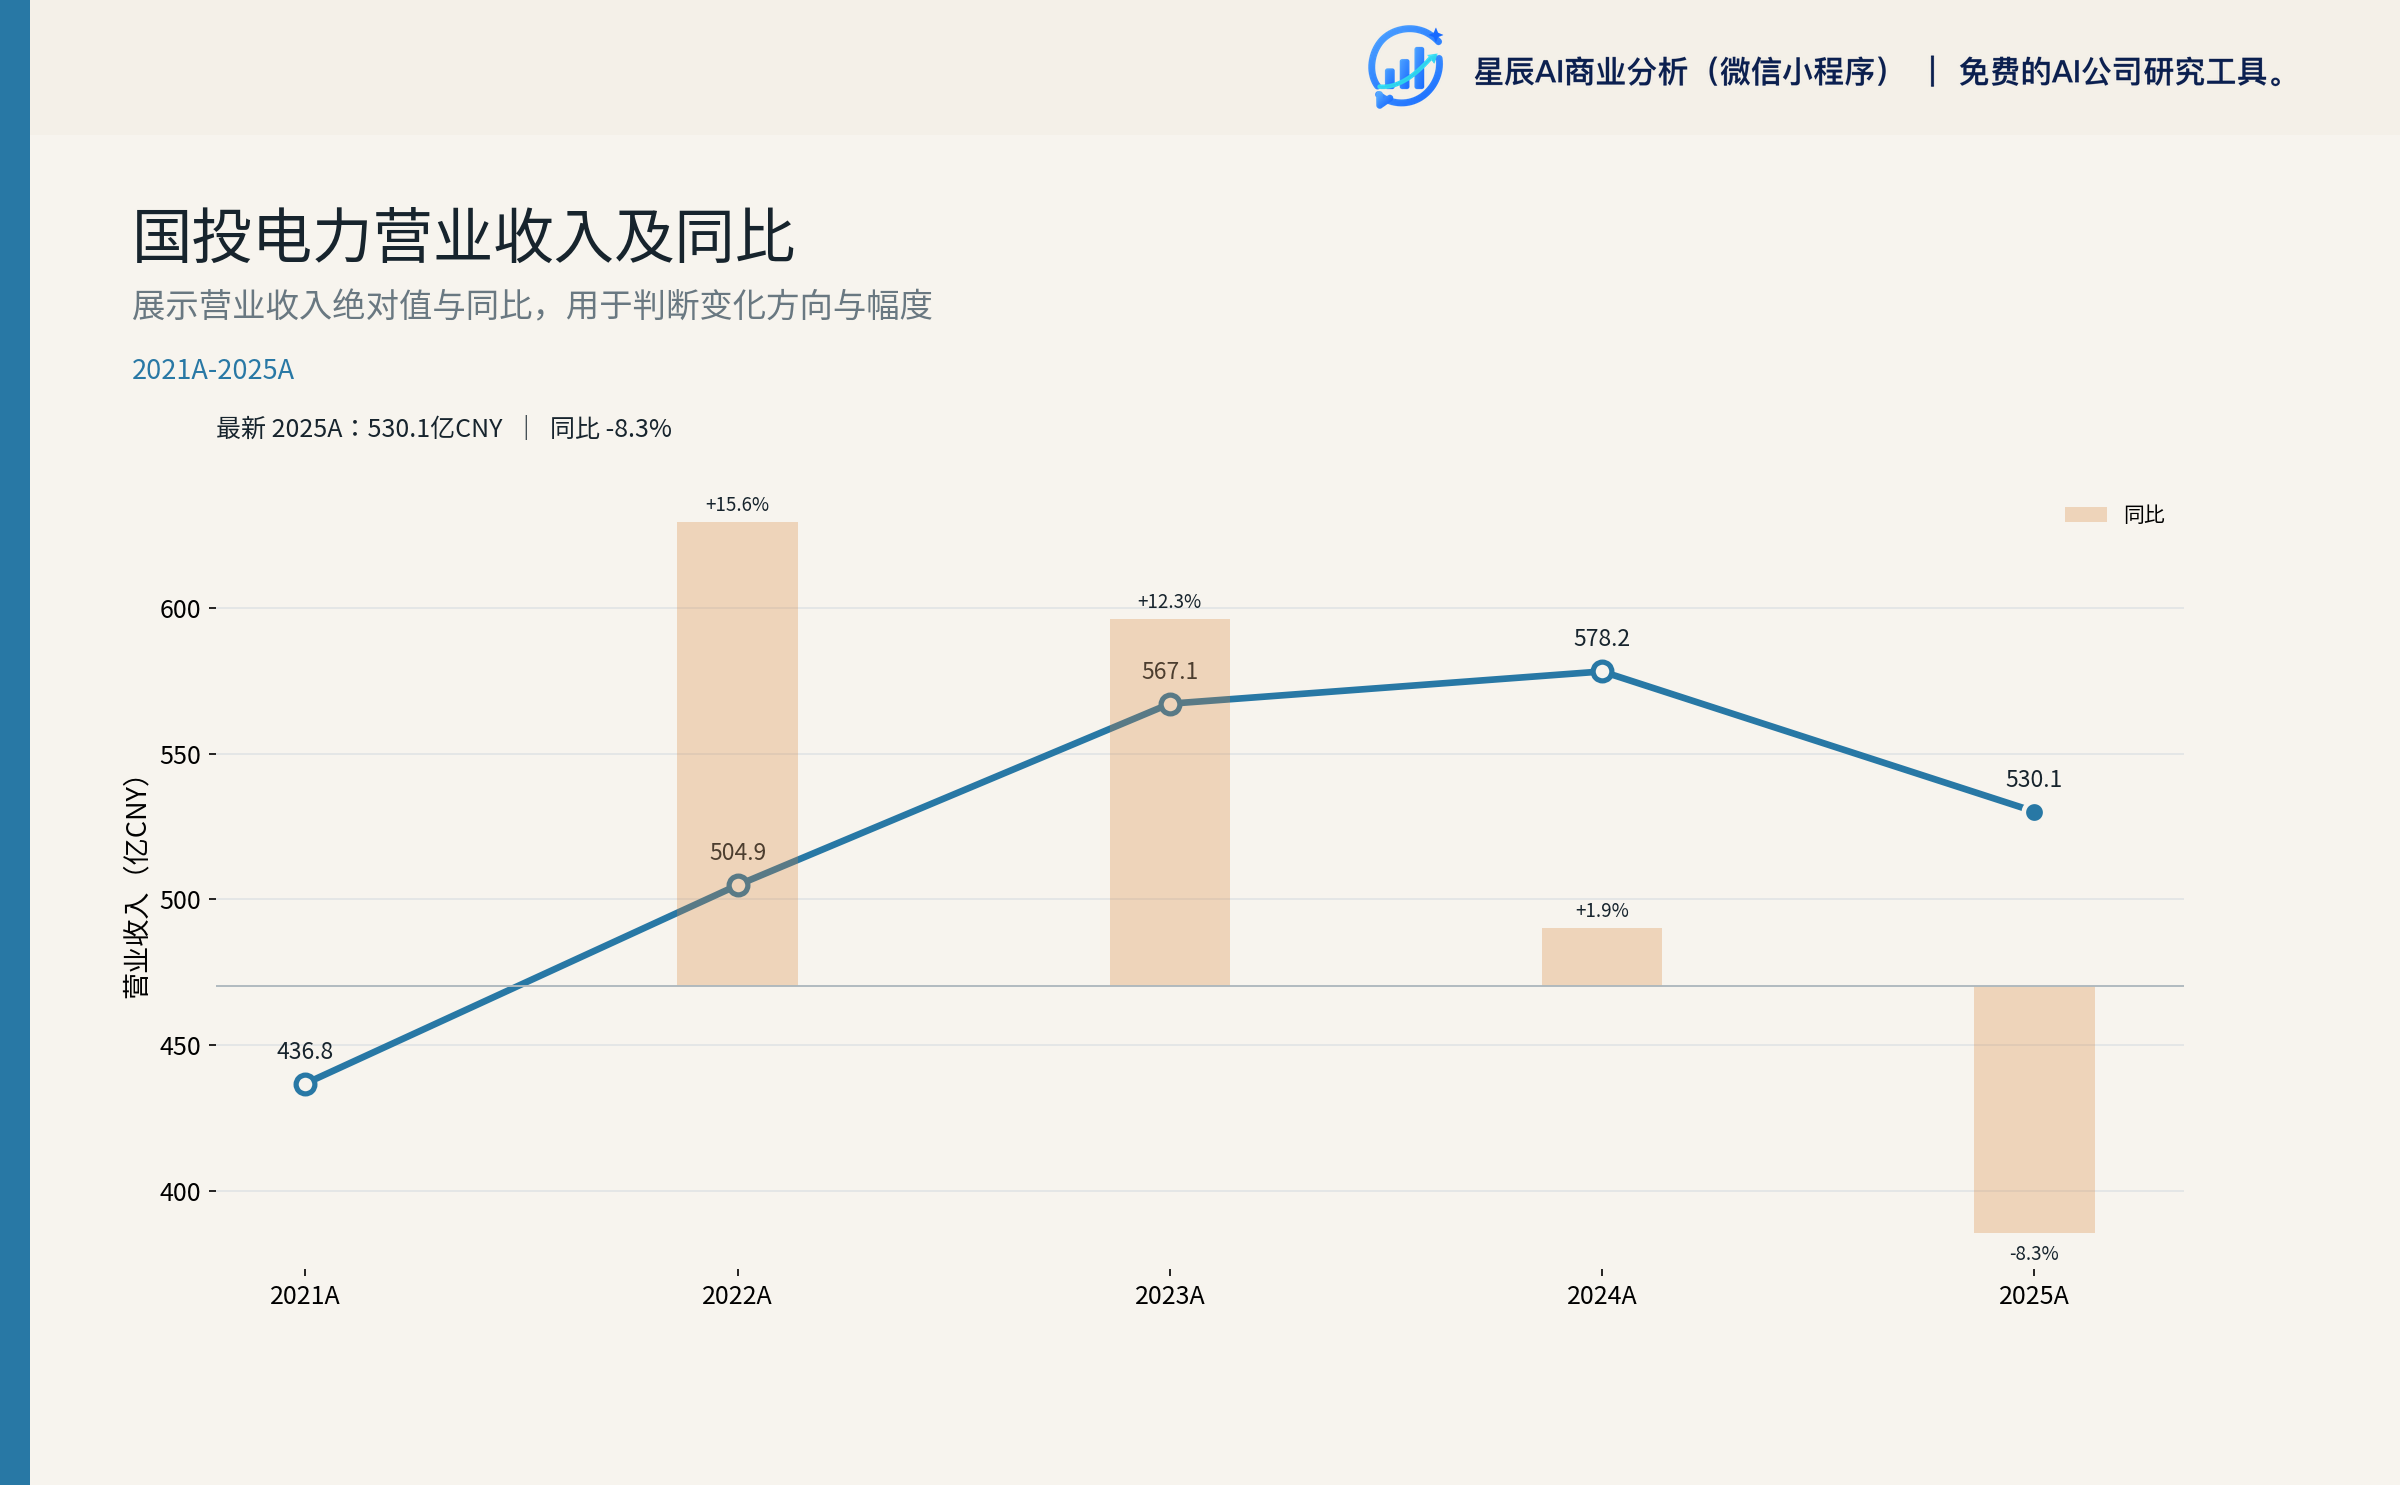Click the 450 y-axis tick label

(x=180, y=1046)
